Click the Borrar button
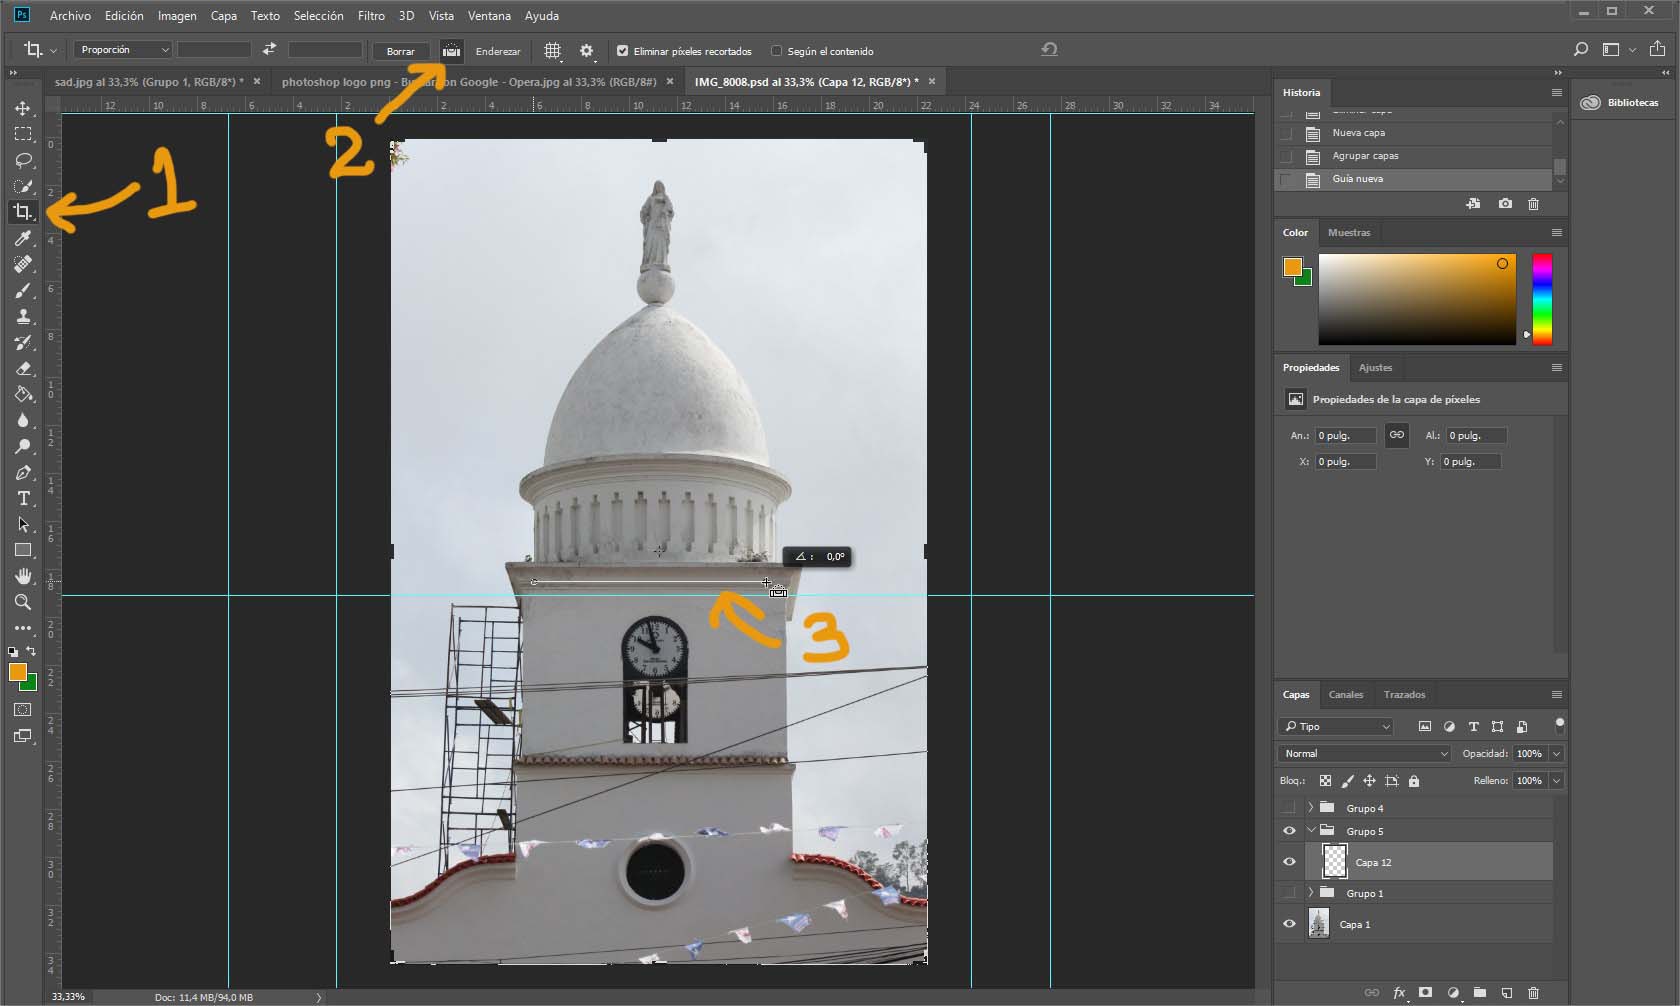 (400, 51)
